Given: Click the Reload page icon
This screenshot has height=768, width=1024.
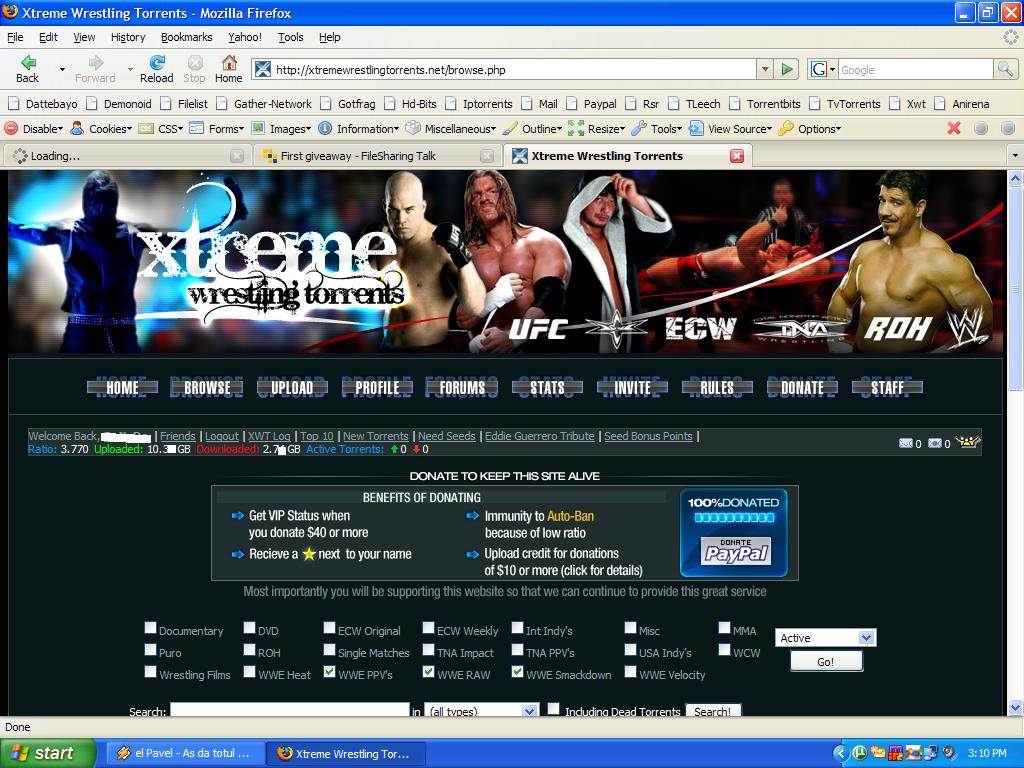Looking at the screenshot, I should [x=157, y=63].
